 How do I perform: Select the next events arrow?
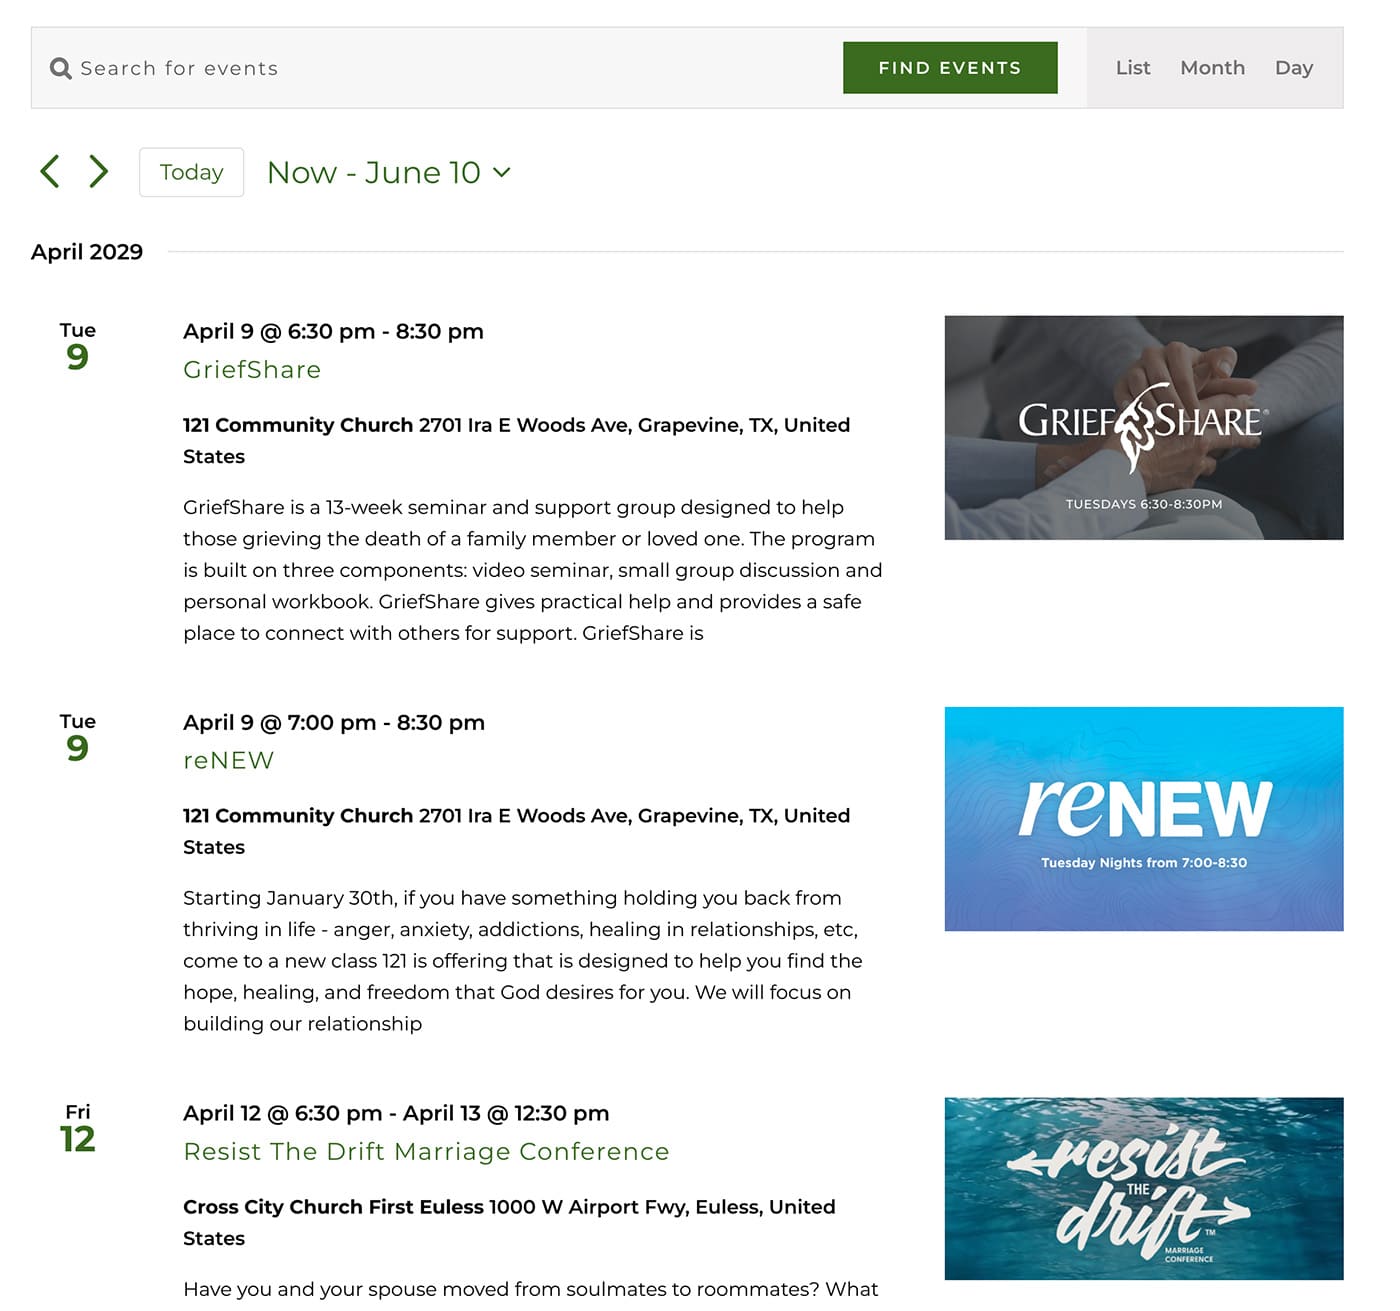pos(98,171)
